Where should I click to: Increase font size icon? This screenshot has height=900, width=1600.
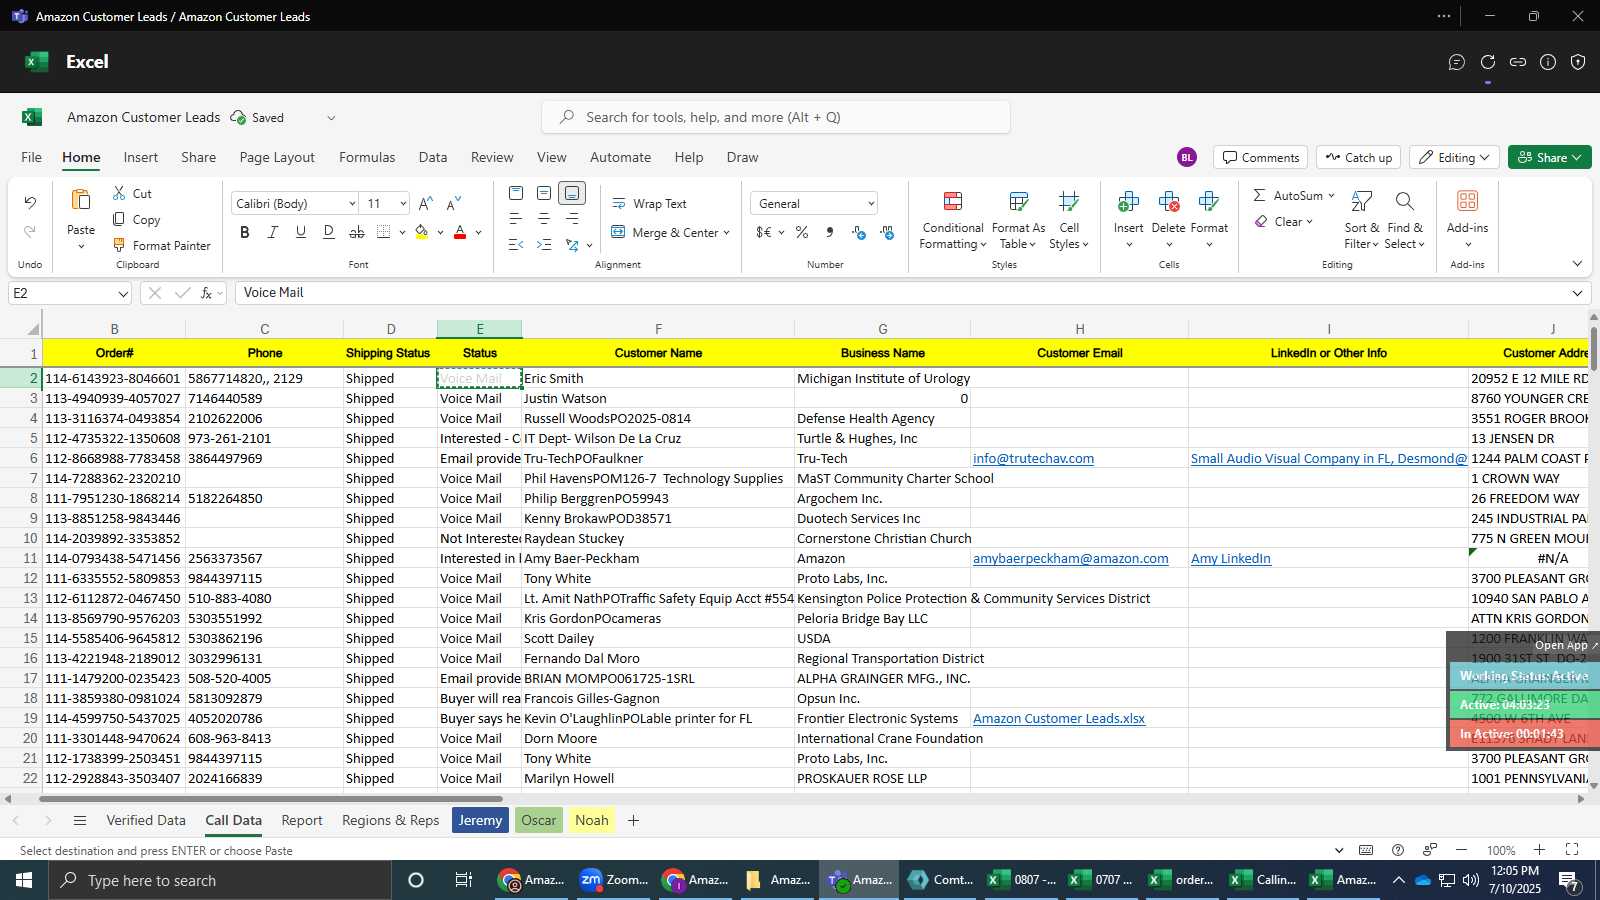426,203
